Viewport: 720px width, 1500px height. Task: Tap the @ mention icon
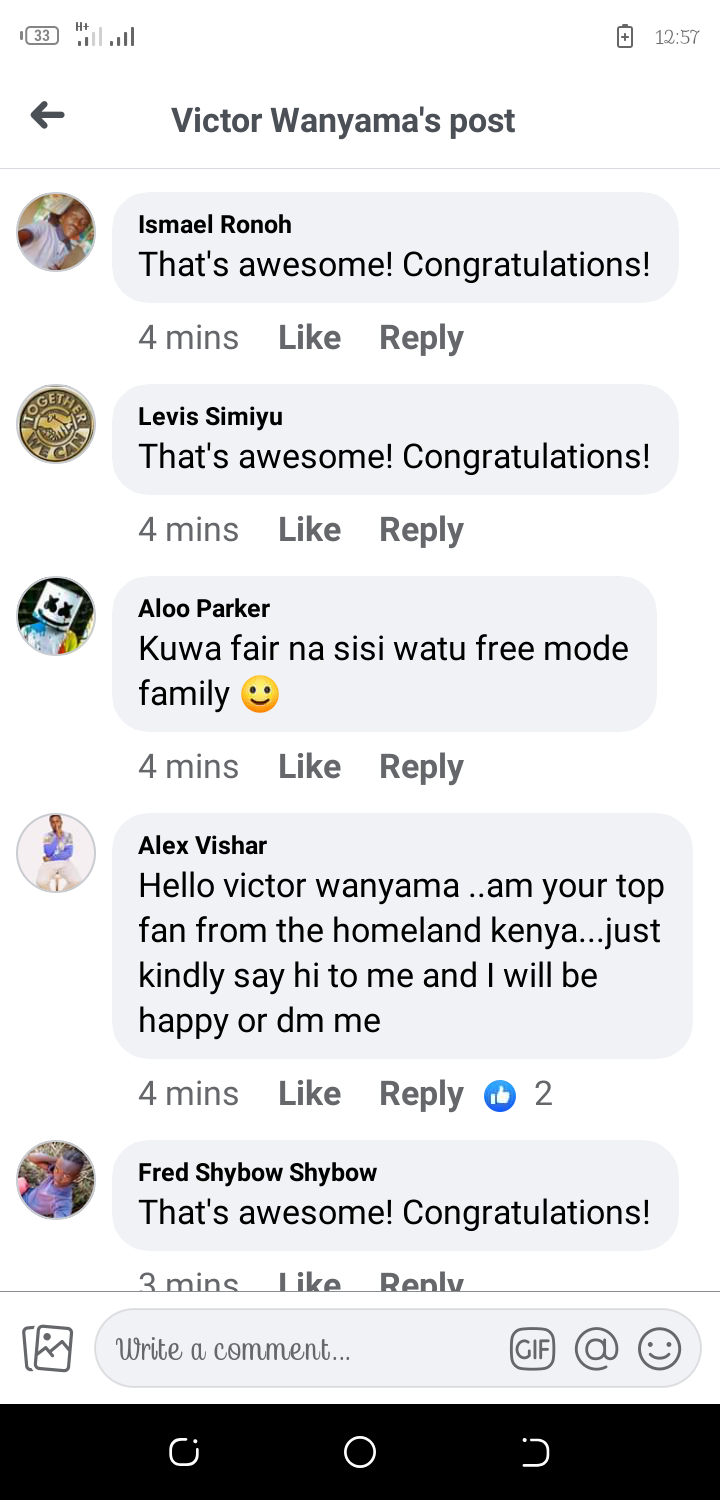pyautogui.click(x=597, y=1349)
